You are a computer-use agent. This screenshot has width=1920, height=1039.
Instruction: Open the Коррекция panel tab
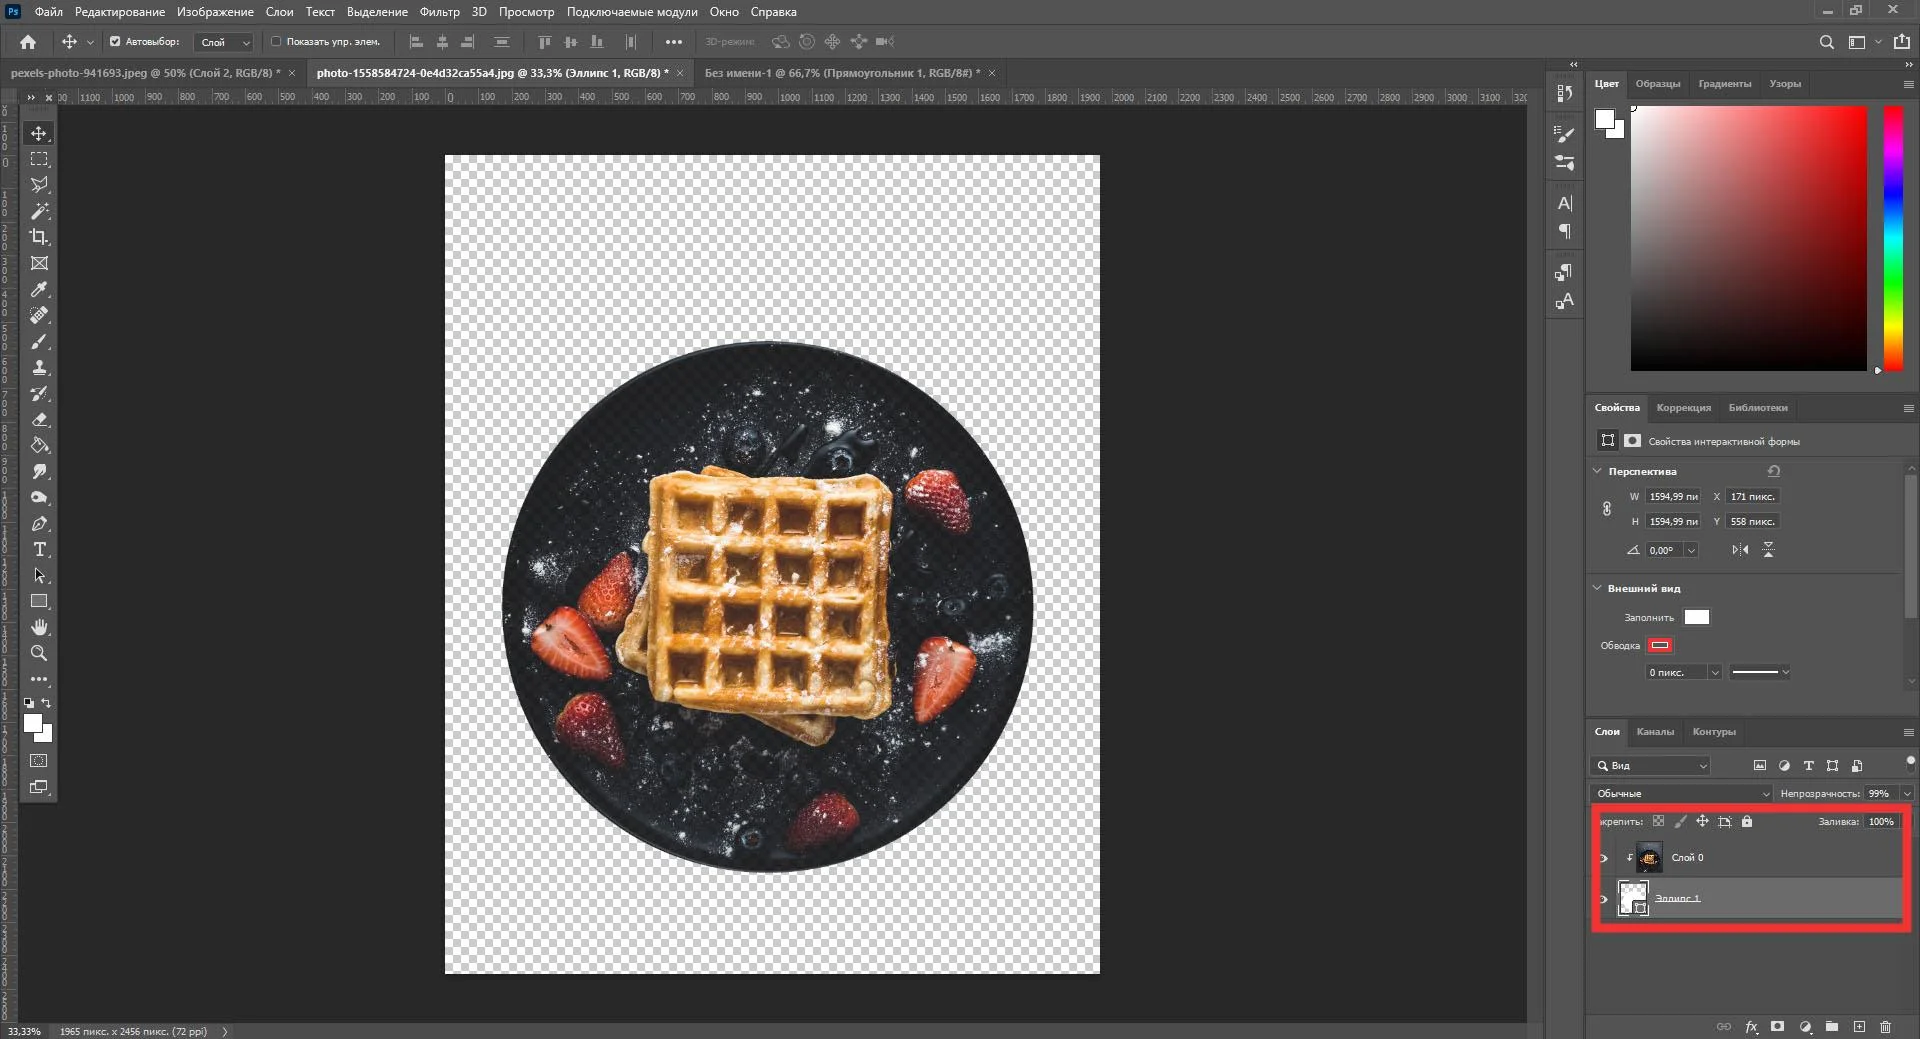pos(1683,408)
